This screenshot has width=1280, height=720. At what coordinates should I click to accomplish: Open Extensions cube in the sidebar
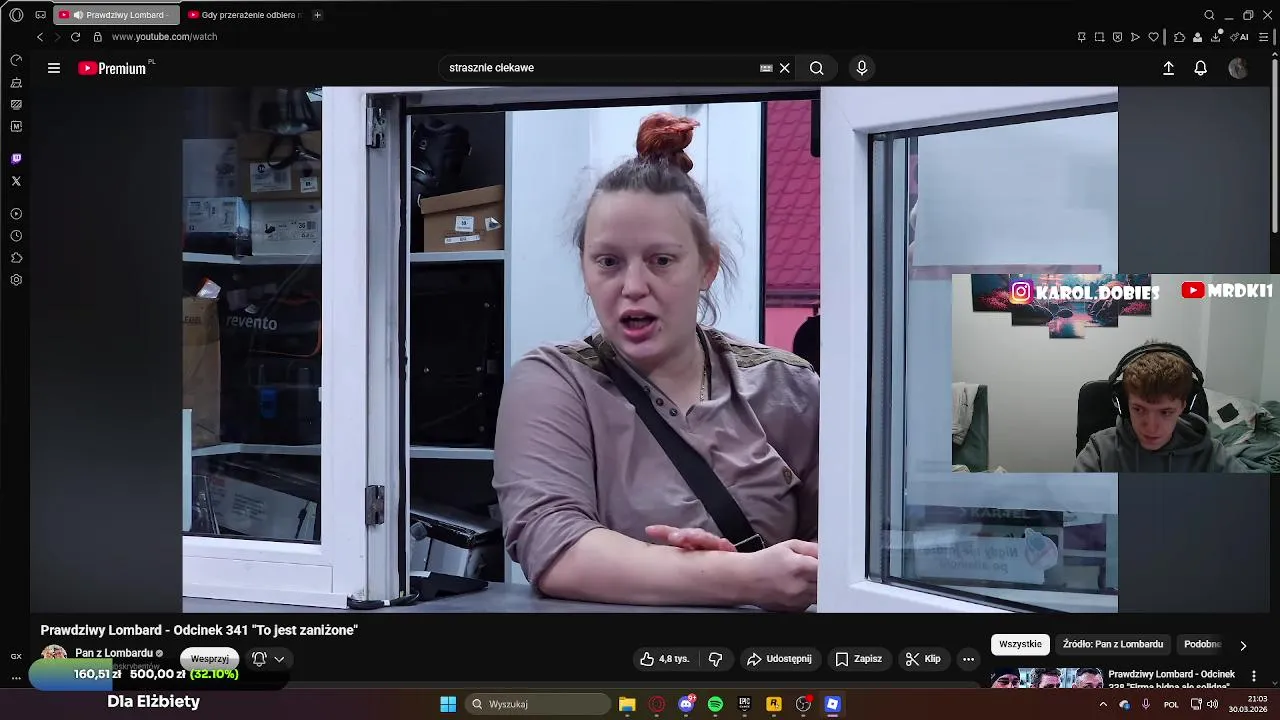point(16,258)
